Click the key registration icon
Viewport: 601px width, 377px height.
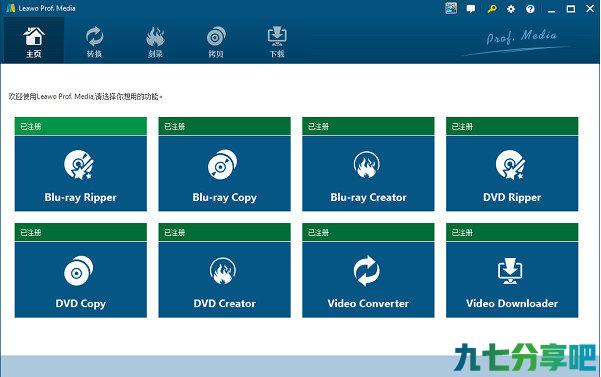pyautogui.click(x=492, y=9)
